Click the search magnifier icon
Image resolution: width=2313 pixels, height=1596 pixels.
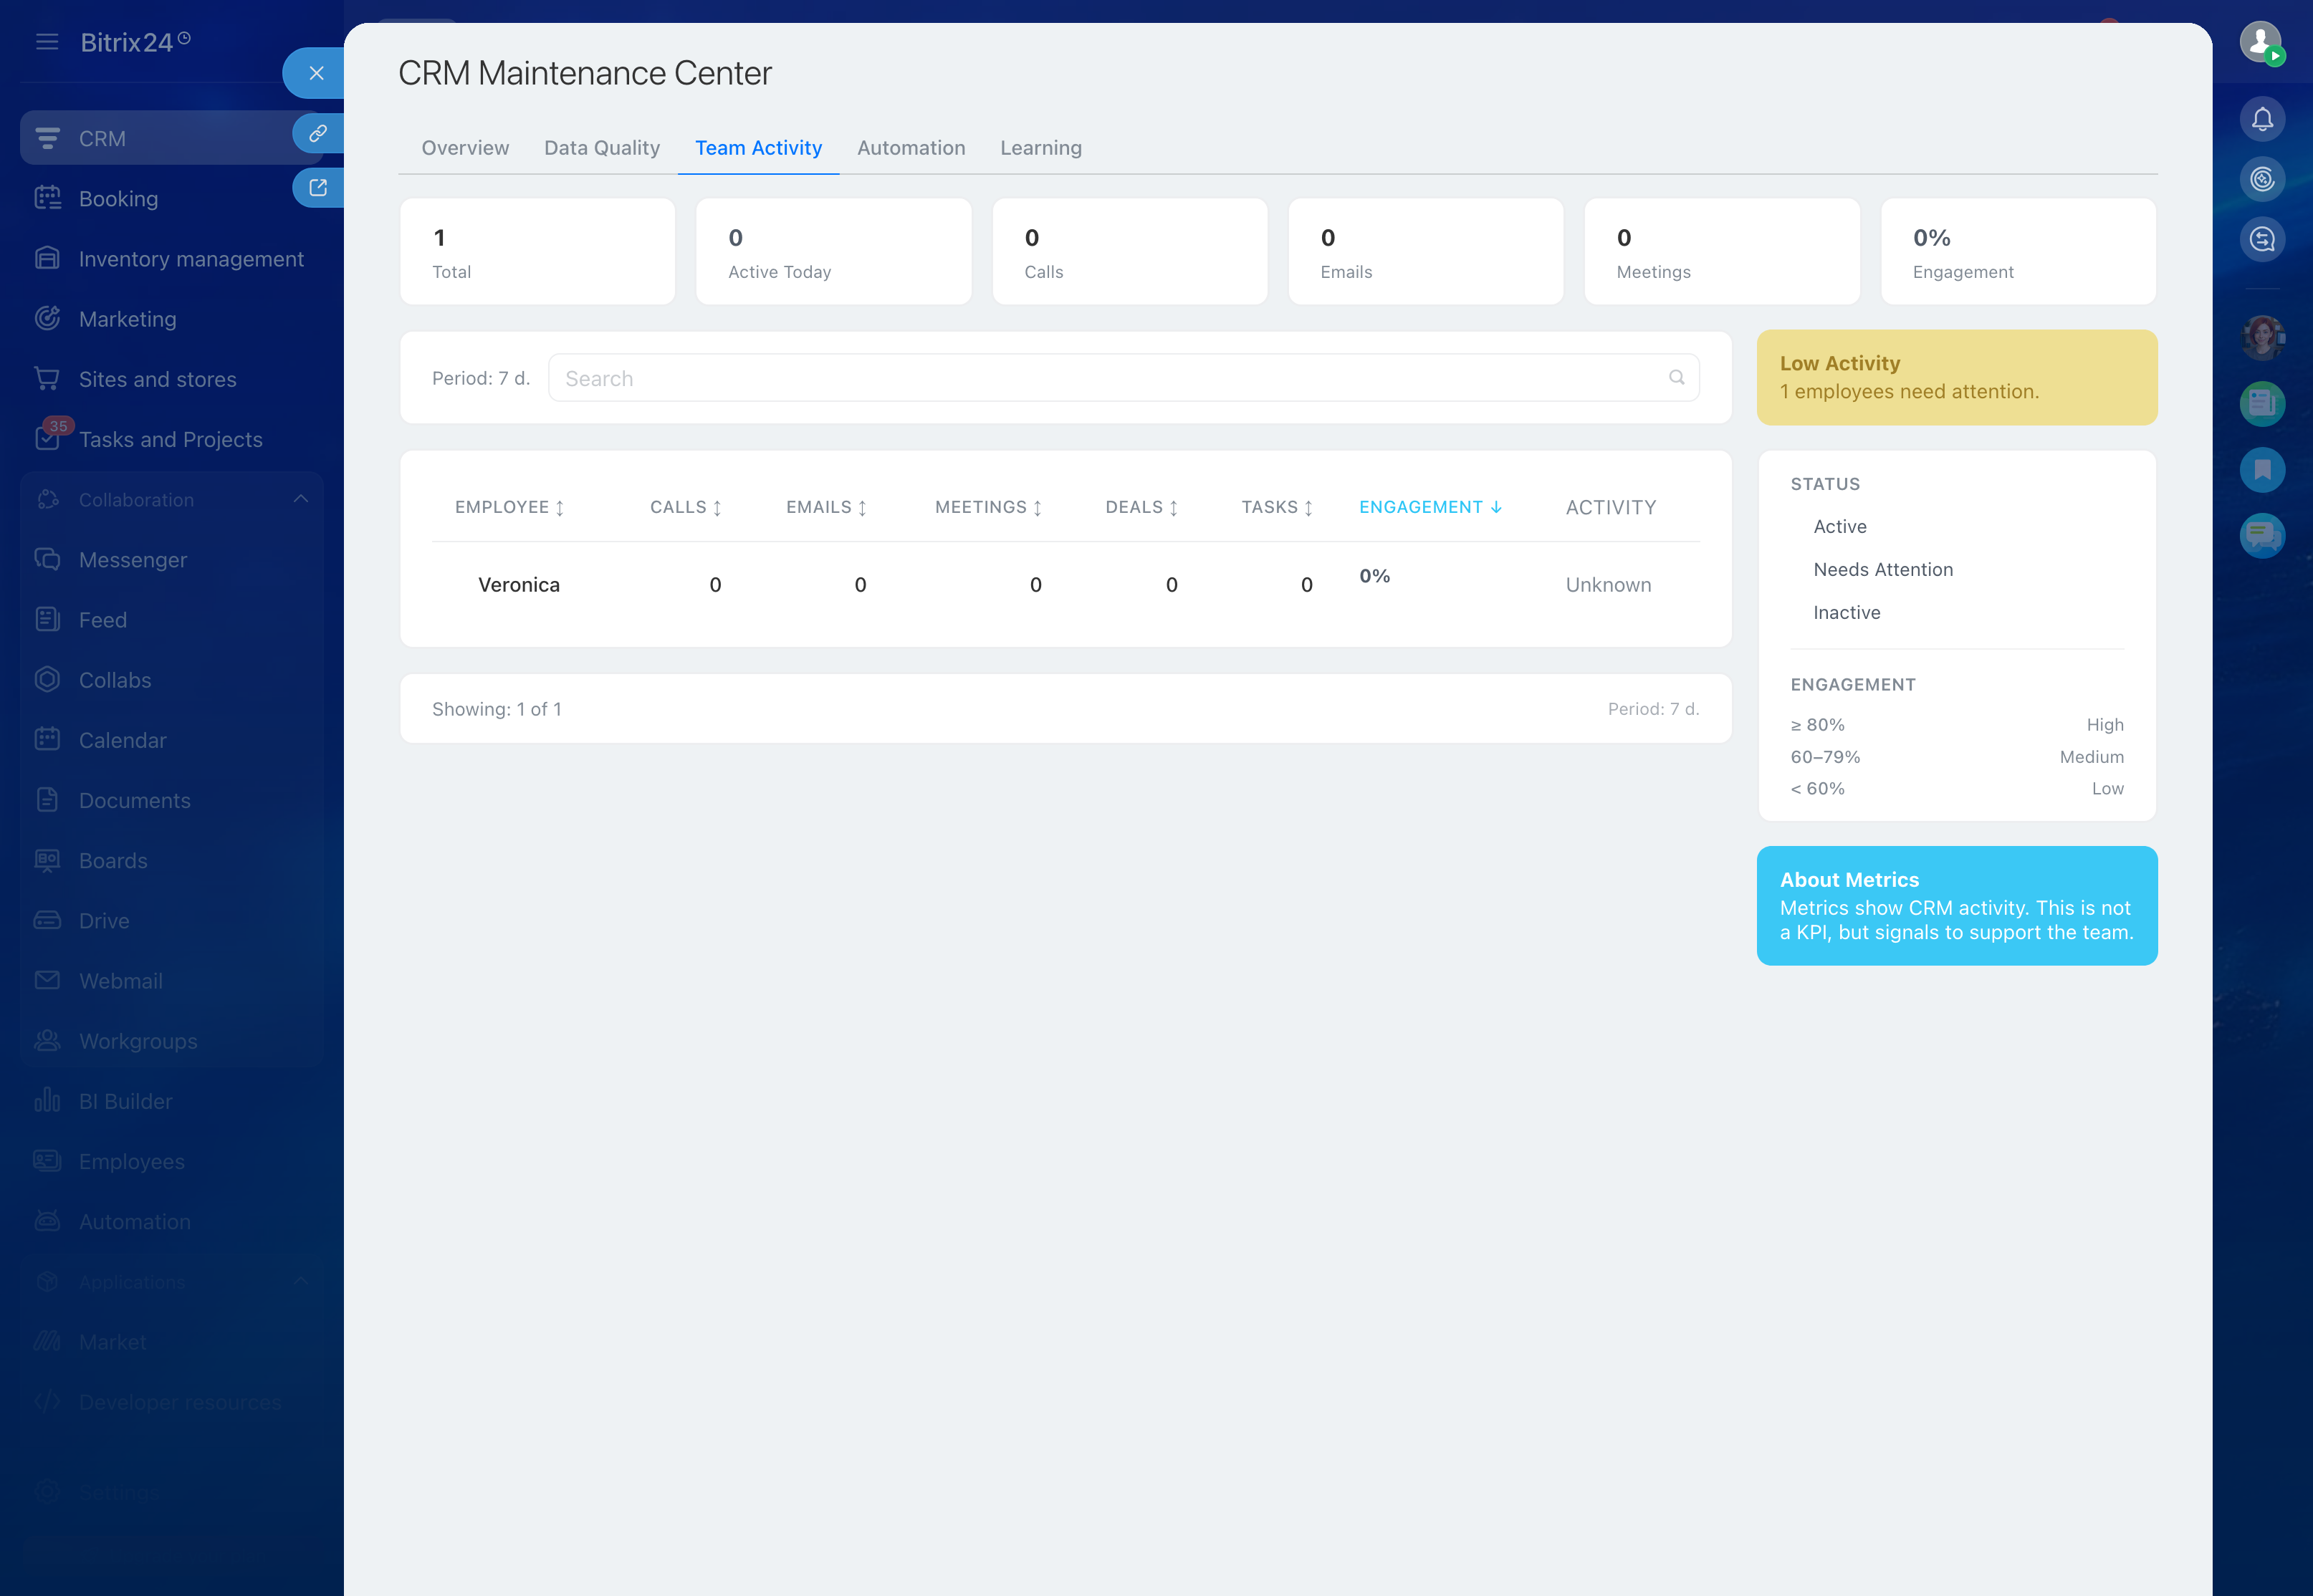pos(1676,378)
